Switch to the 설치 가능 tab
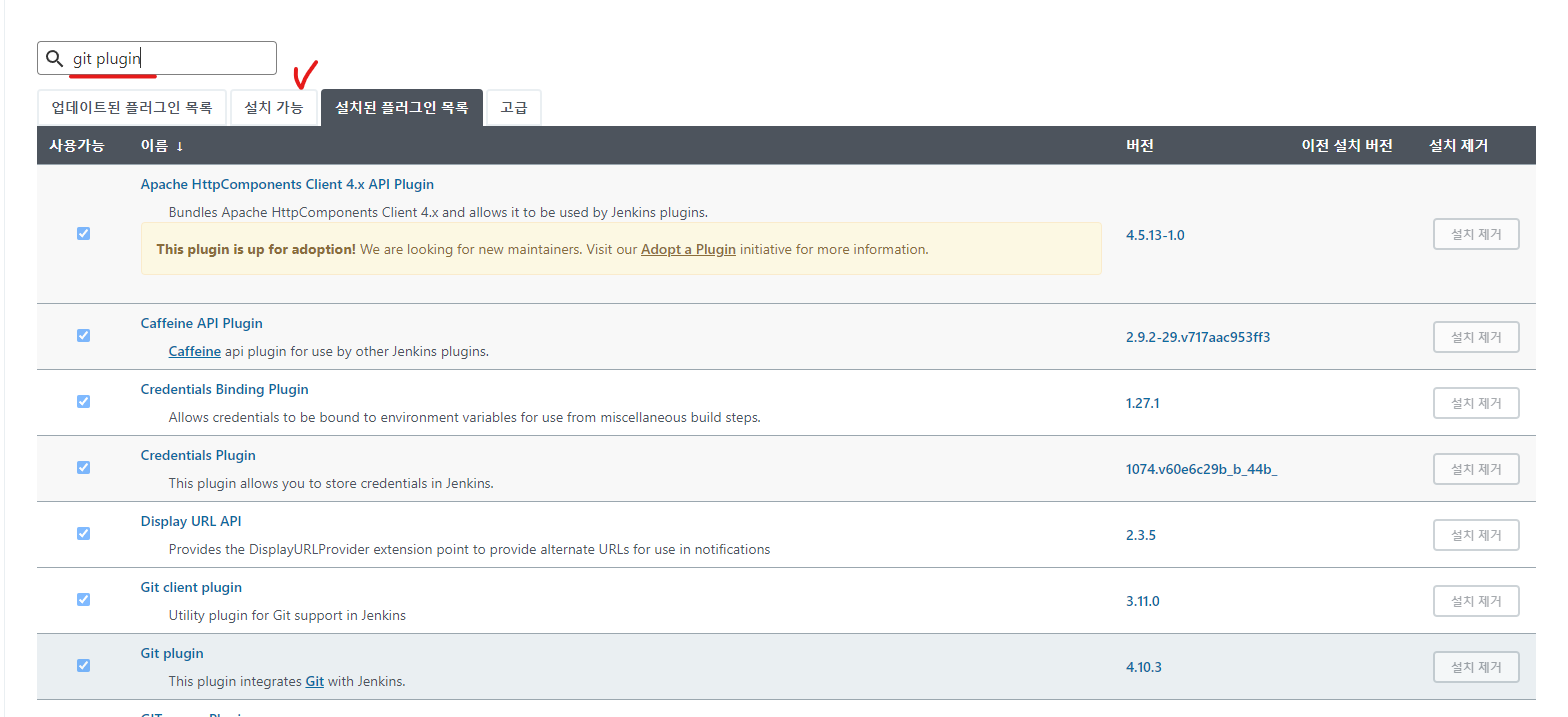 pos(274,107)
